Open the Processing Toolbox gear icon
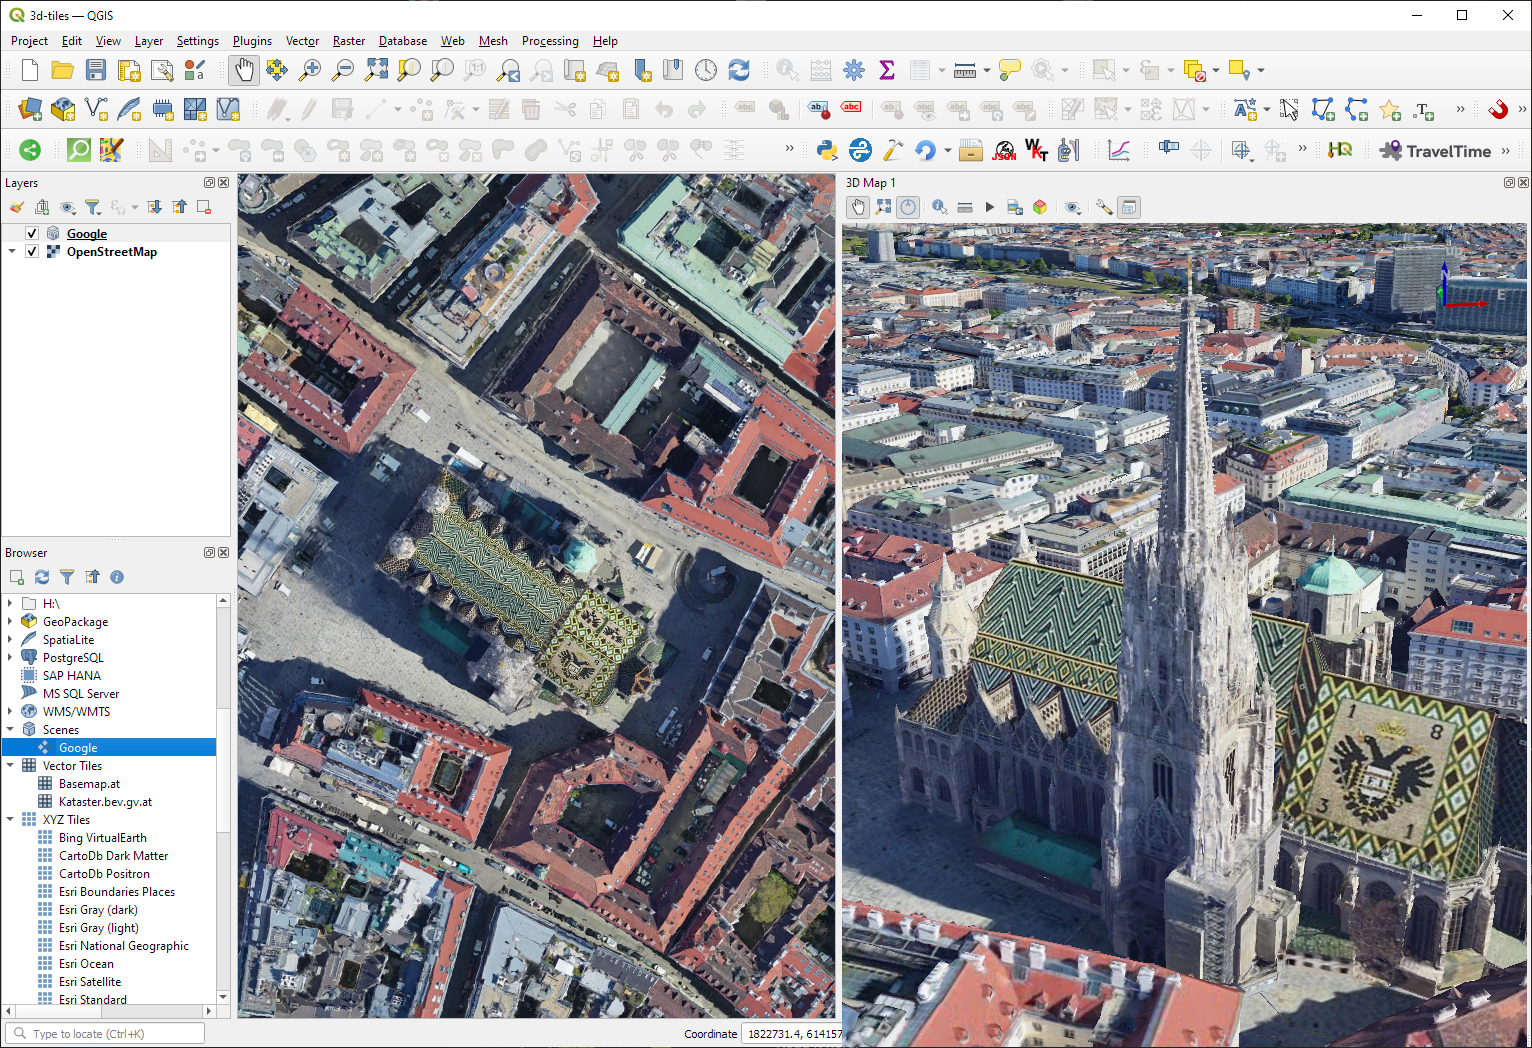This screenshot has height=1048, width=1532. (x=854, y=70)
